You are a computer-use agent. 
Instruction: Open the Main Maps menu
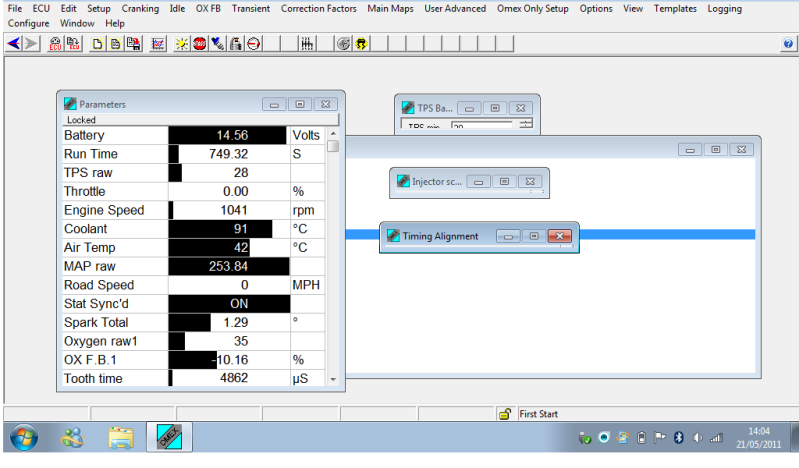coord(392,9)
